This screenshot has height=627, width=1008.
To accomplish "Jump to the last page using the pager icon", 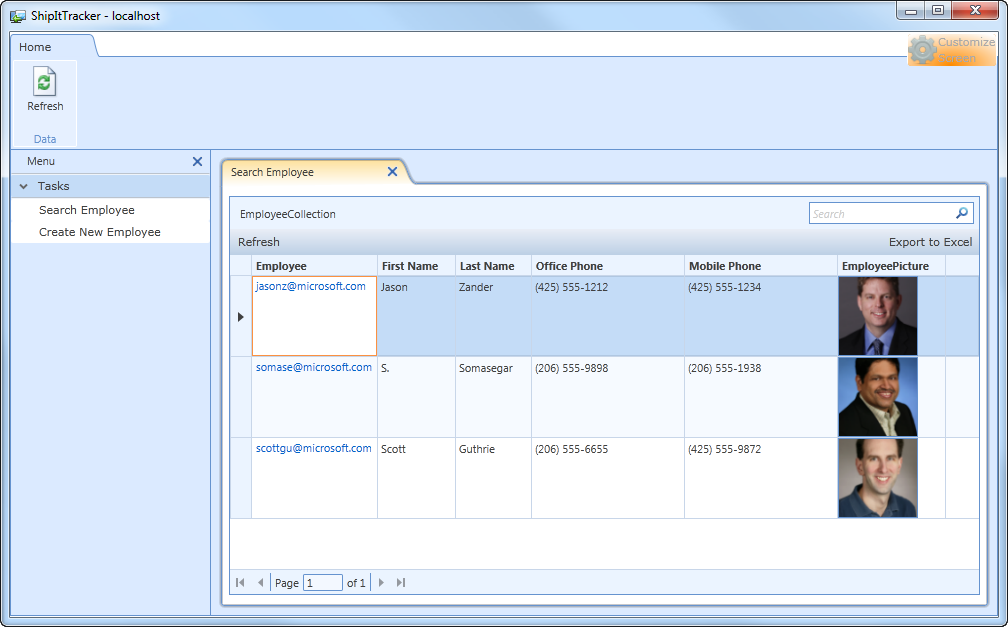I will tap(402, 582).
